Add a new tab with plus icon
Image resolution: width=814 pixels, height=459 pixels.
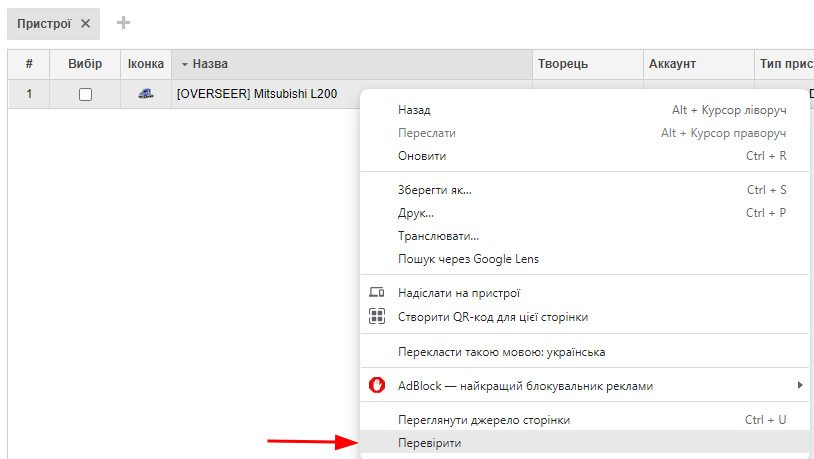pyautogui.click(x=123, y=23)
